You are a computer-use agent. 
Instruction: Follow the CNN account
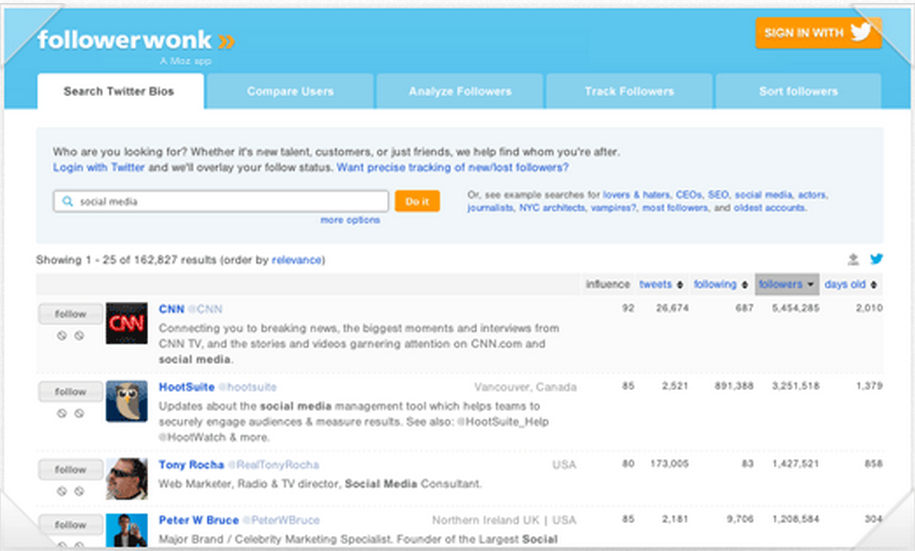(x=71, y=314)
